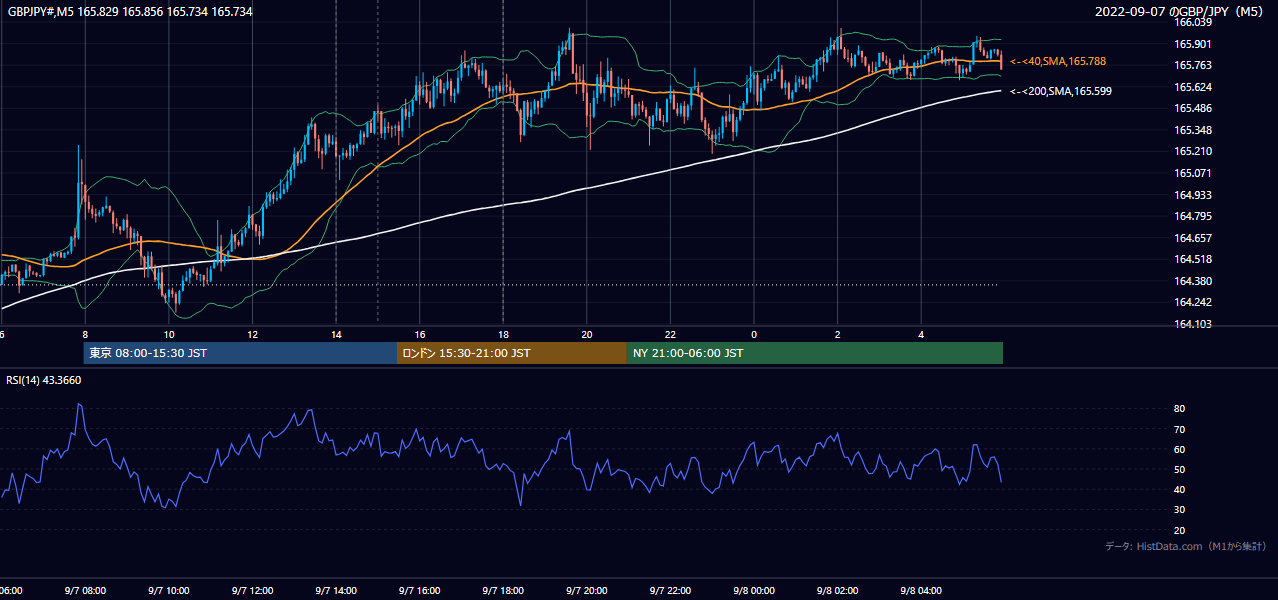The width and height of the screenshot is (1278, 600).
Task: Select the 40 SMA label 165.788
Action: coord(1058,62)
